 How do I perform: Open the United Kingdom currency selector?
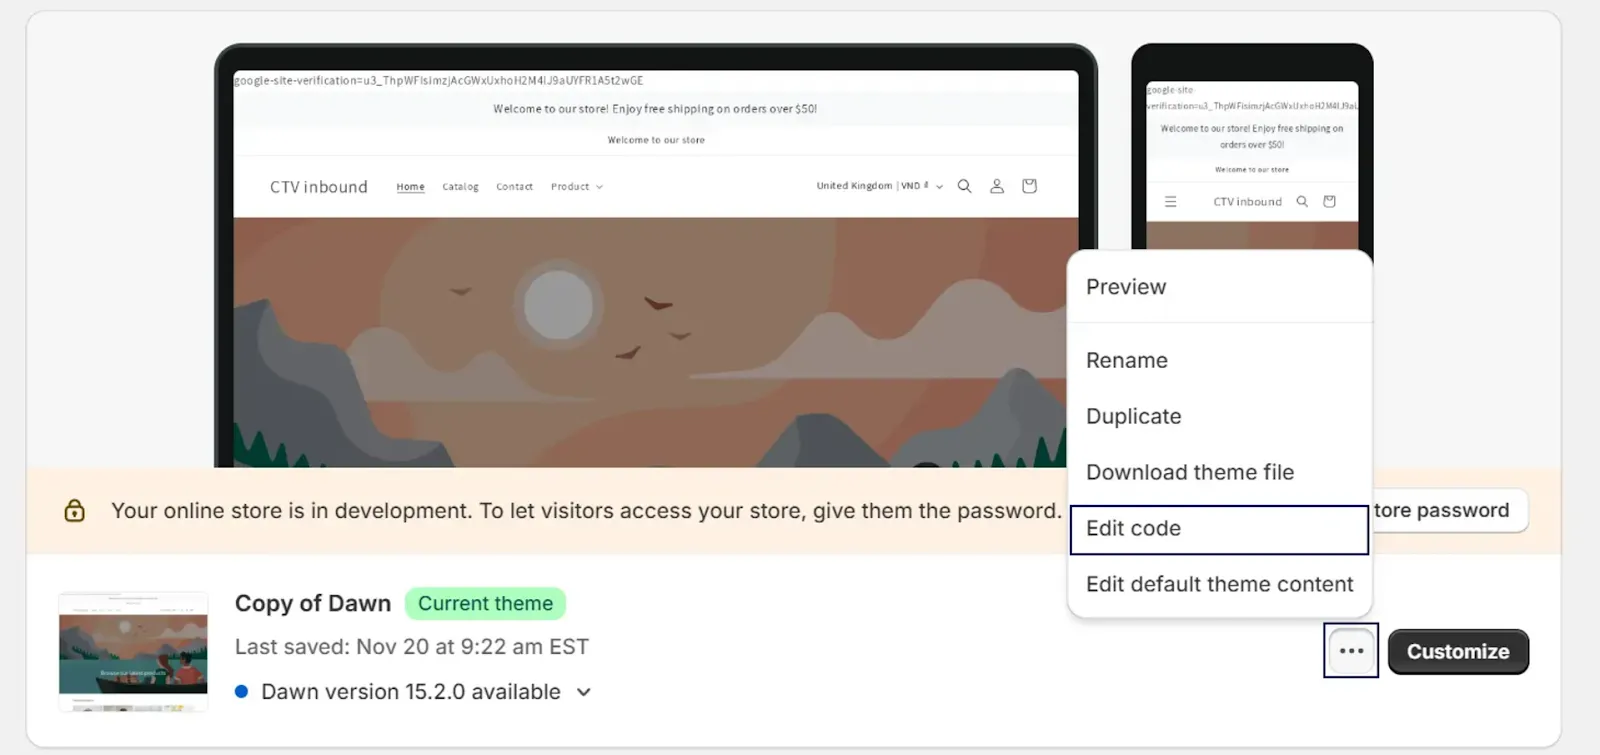pyautogui.click(x=879, y=186)
